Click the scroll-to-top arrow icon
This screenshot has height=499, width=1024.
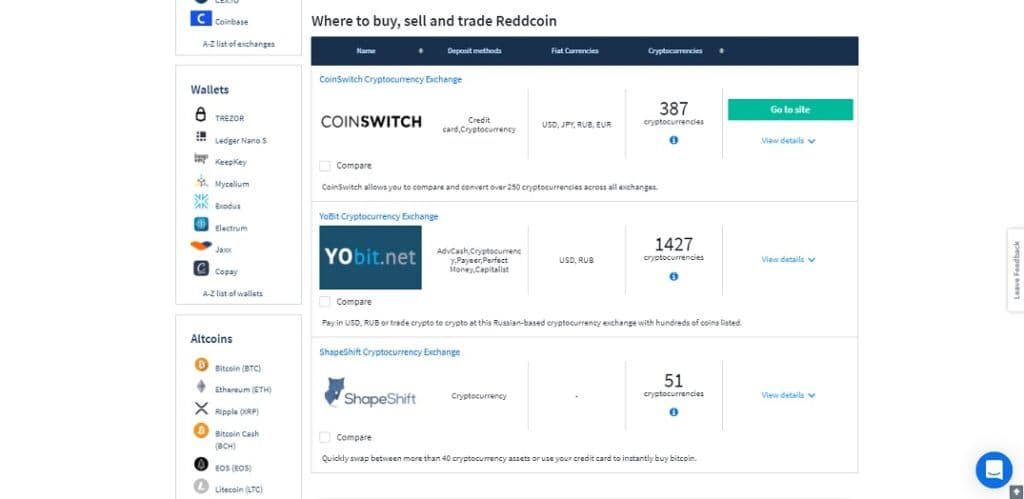(x=1016, y=492)
